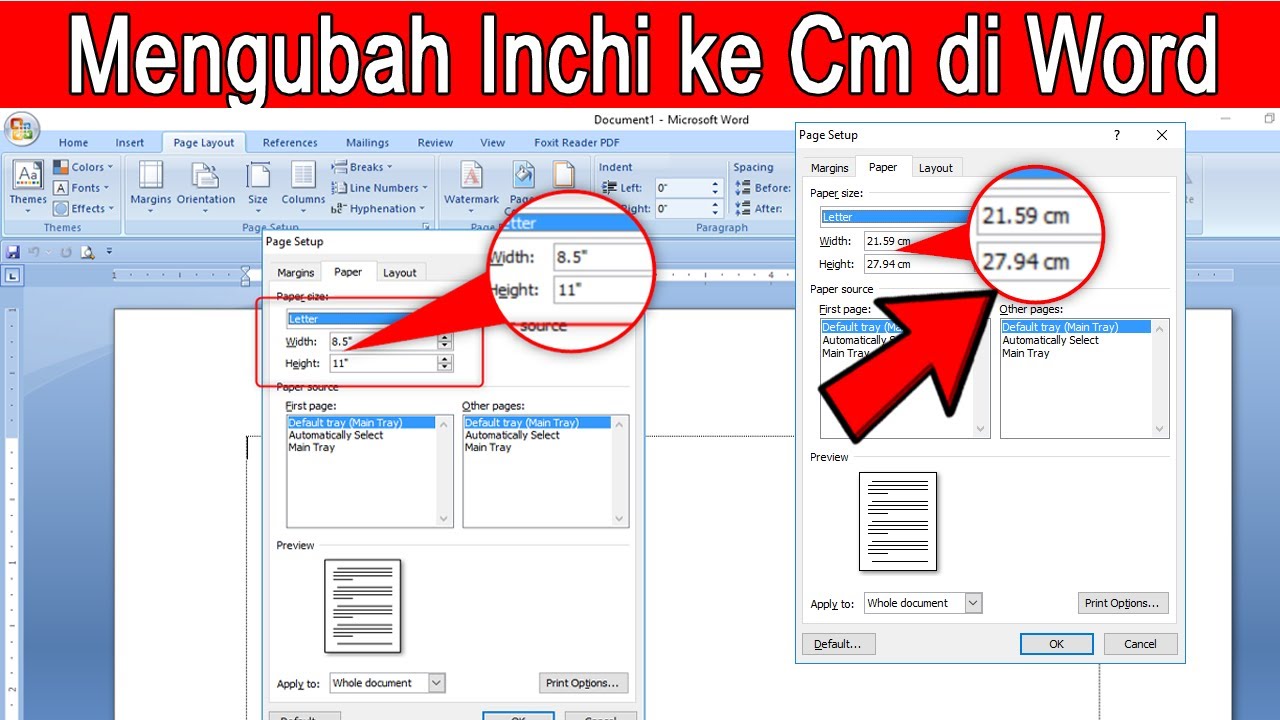Click the Spacing Before icon

pyautogui.click(x=743, y=188)
